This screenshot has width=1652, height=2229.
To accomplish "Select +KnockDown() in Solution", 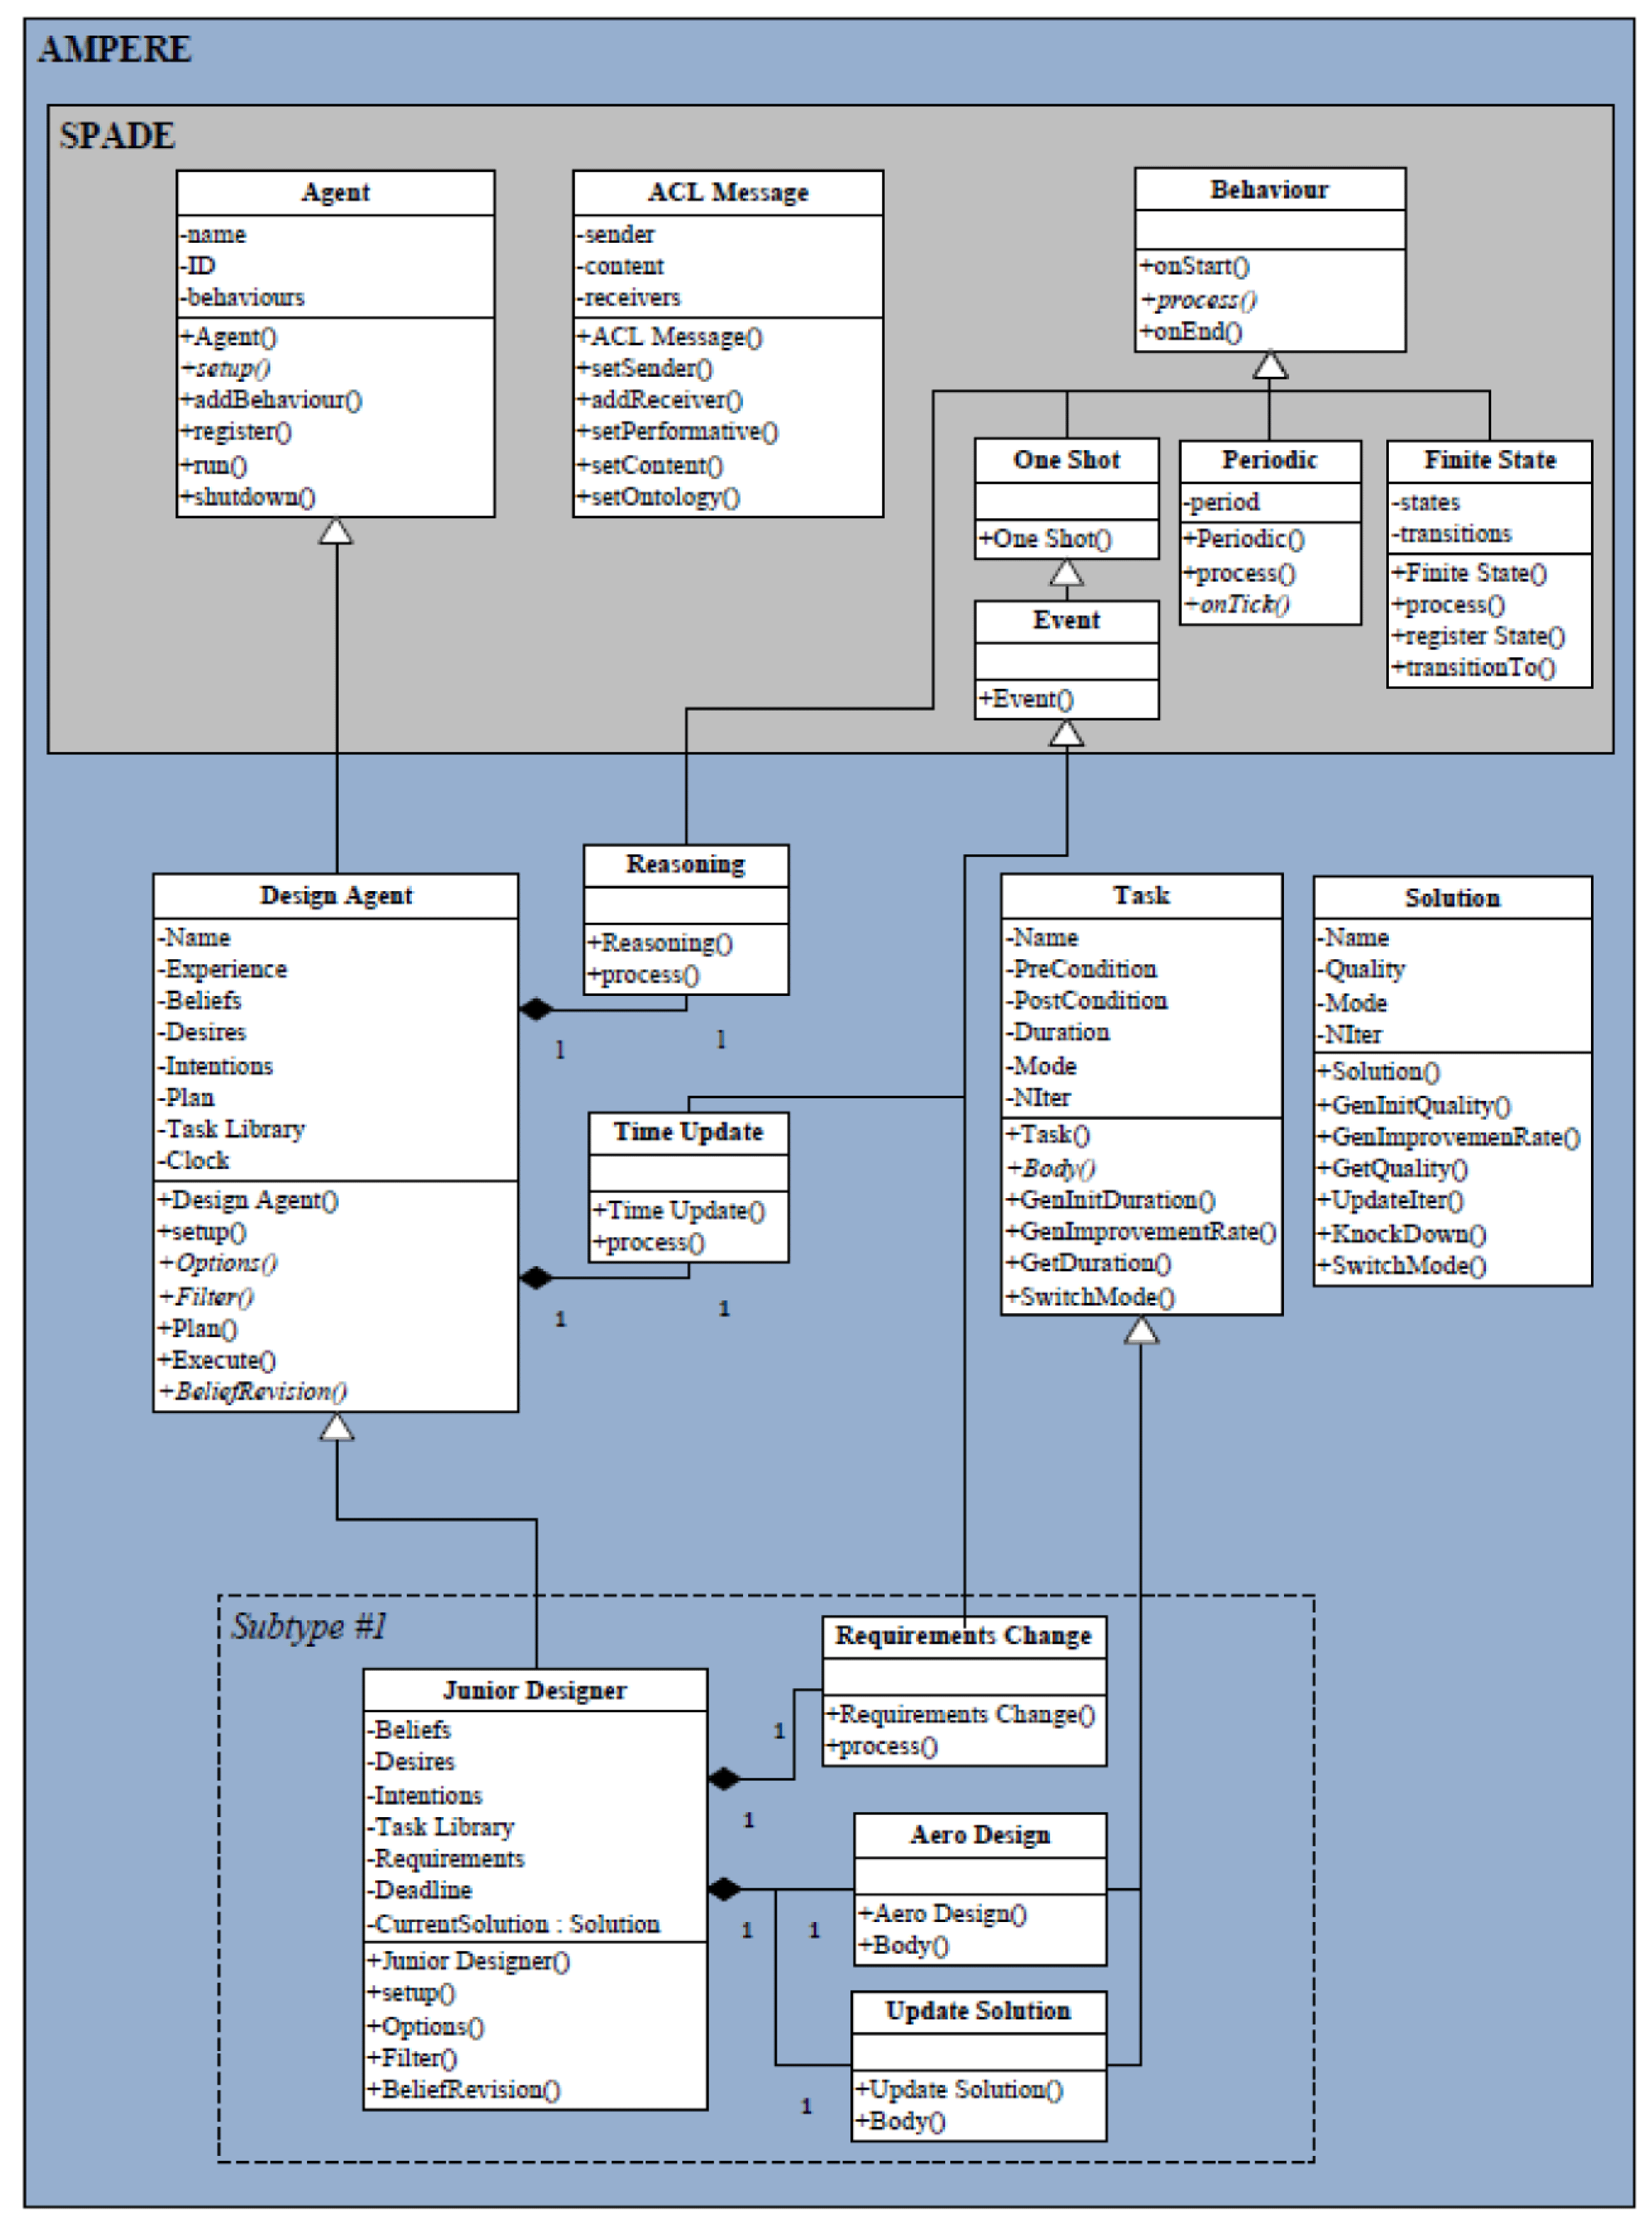I will click(x=1402, y=1234).
